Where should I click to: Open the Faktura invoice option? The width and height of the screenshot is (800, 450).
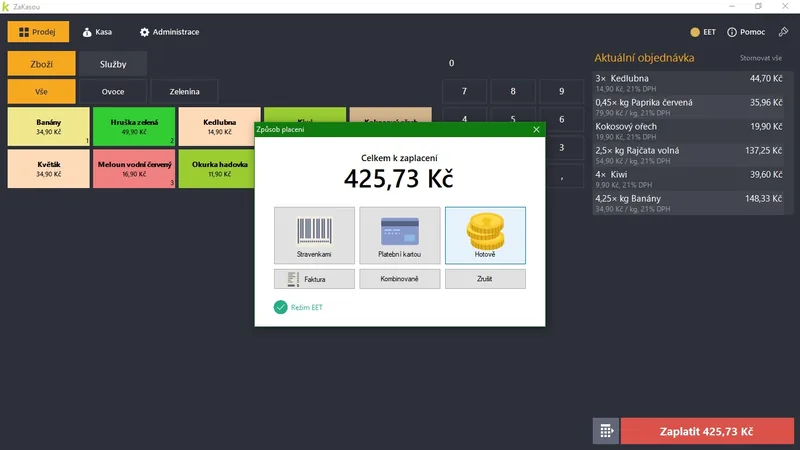click(x=314, y=279)
